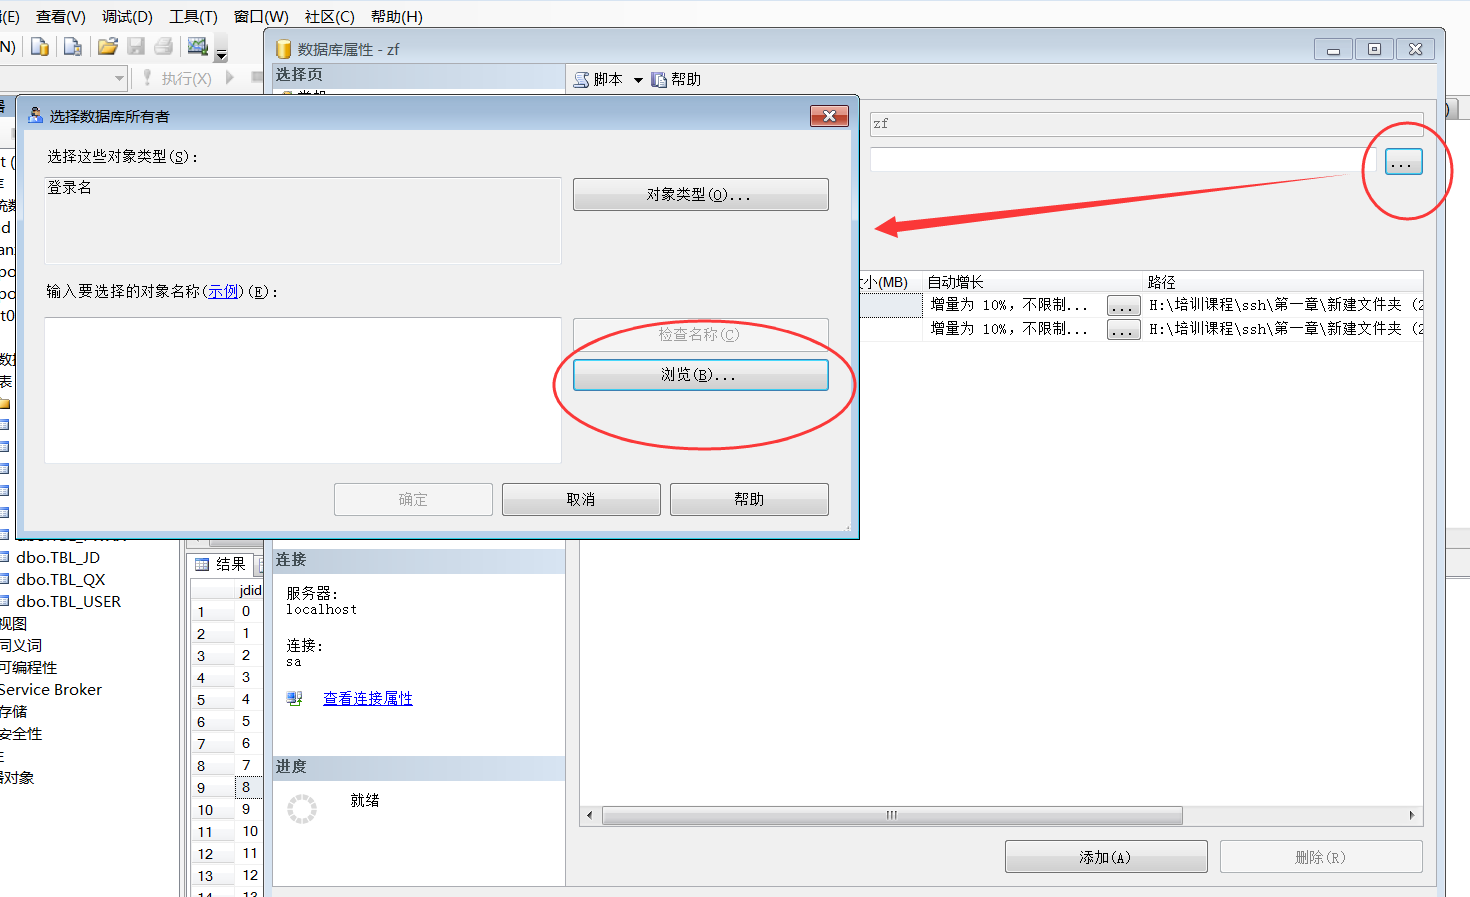
Task: Click the 删除(R) button
Action: (1321, 857)
